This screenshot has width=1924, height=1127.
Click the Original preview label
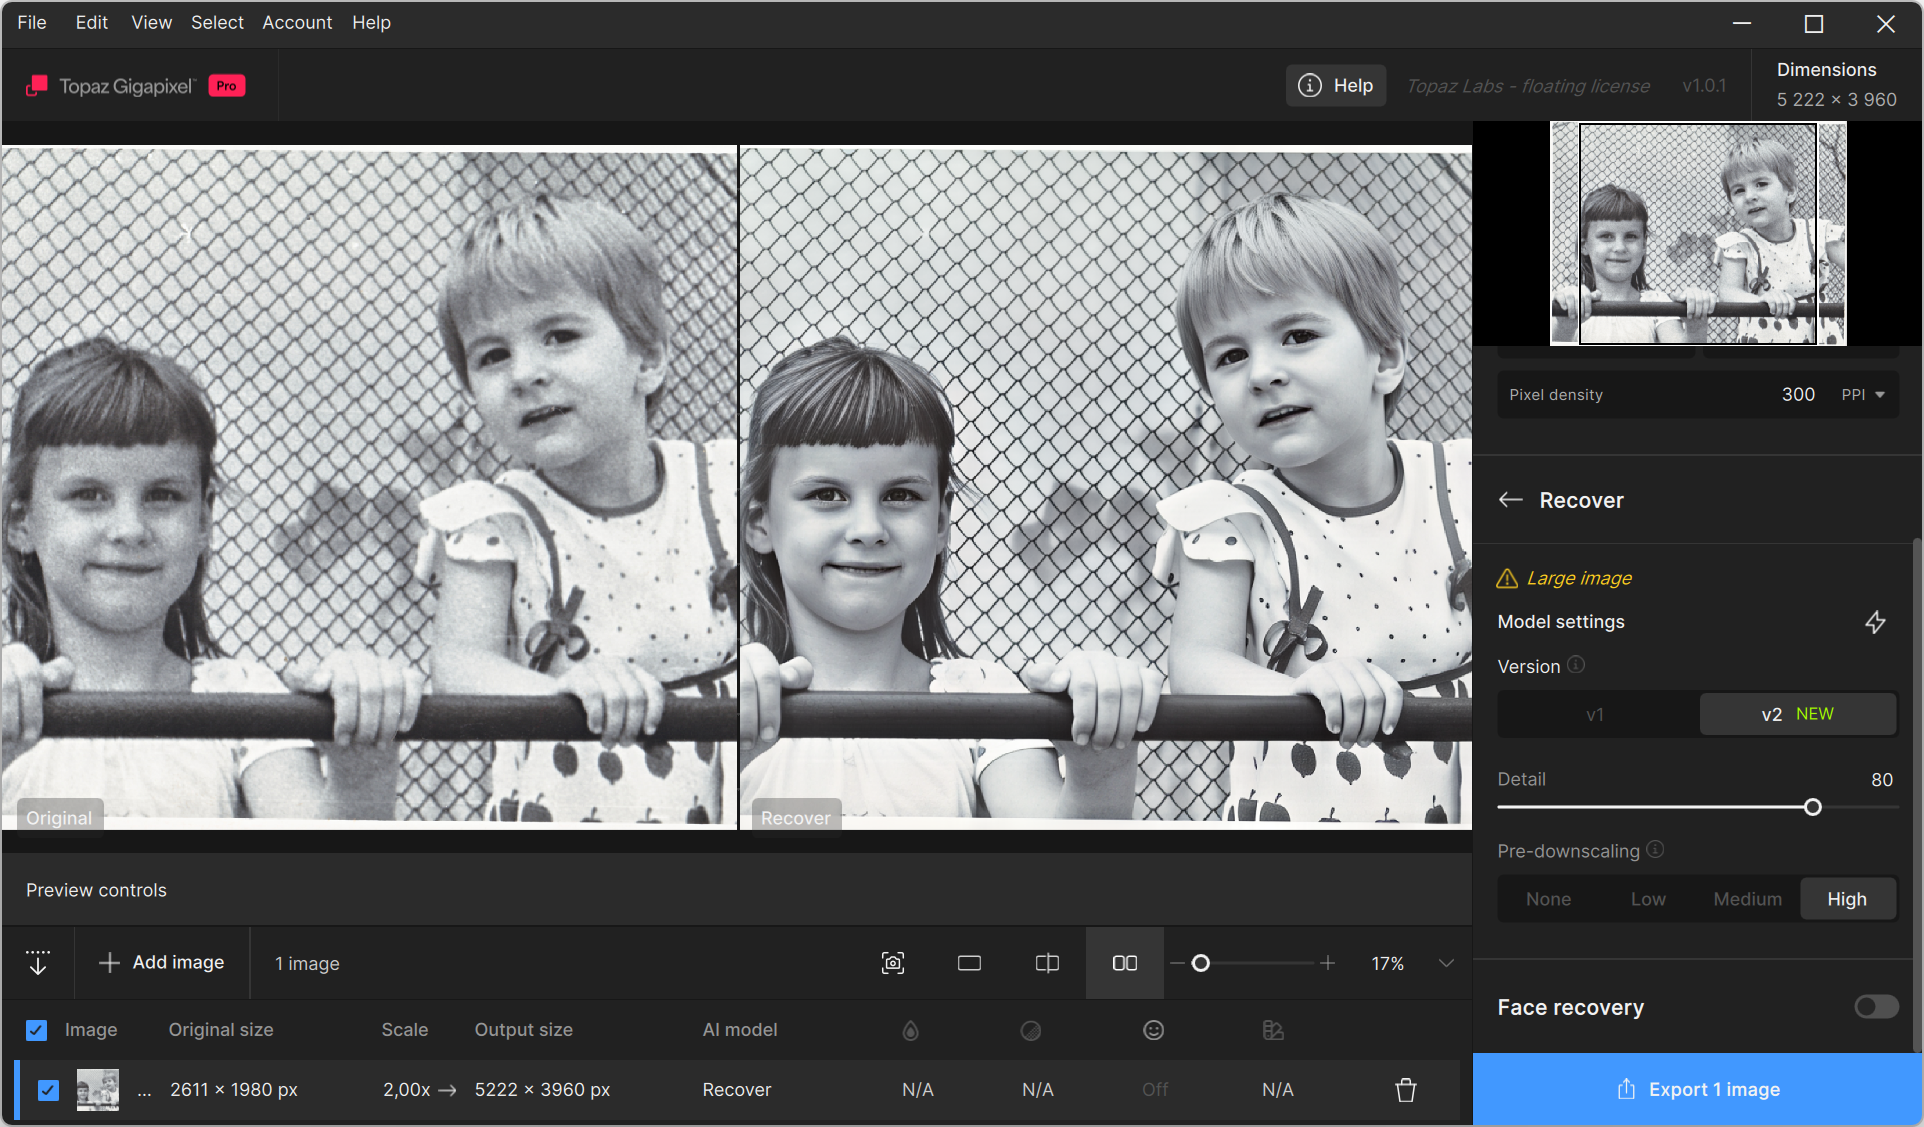pos(59,818)
